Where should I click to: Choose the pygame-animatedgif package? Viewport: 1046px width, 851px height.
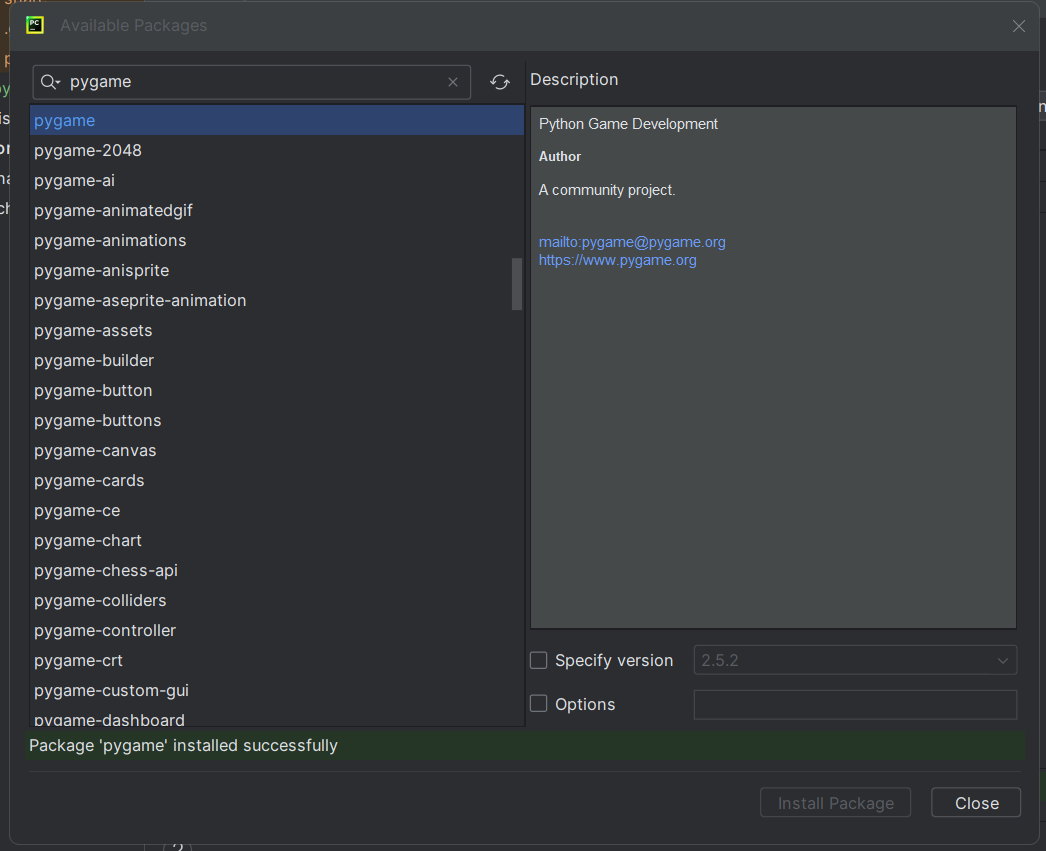(277, 211)
